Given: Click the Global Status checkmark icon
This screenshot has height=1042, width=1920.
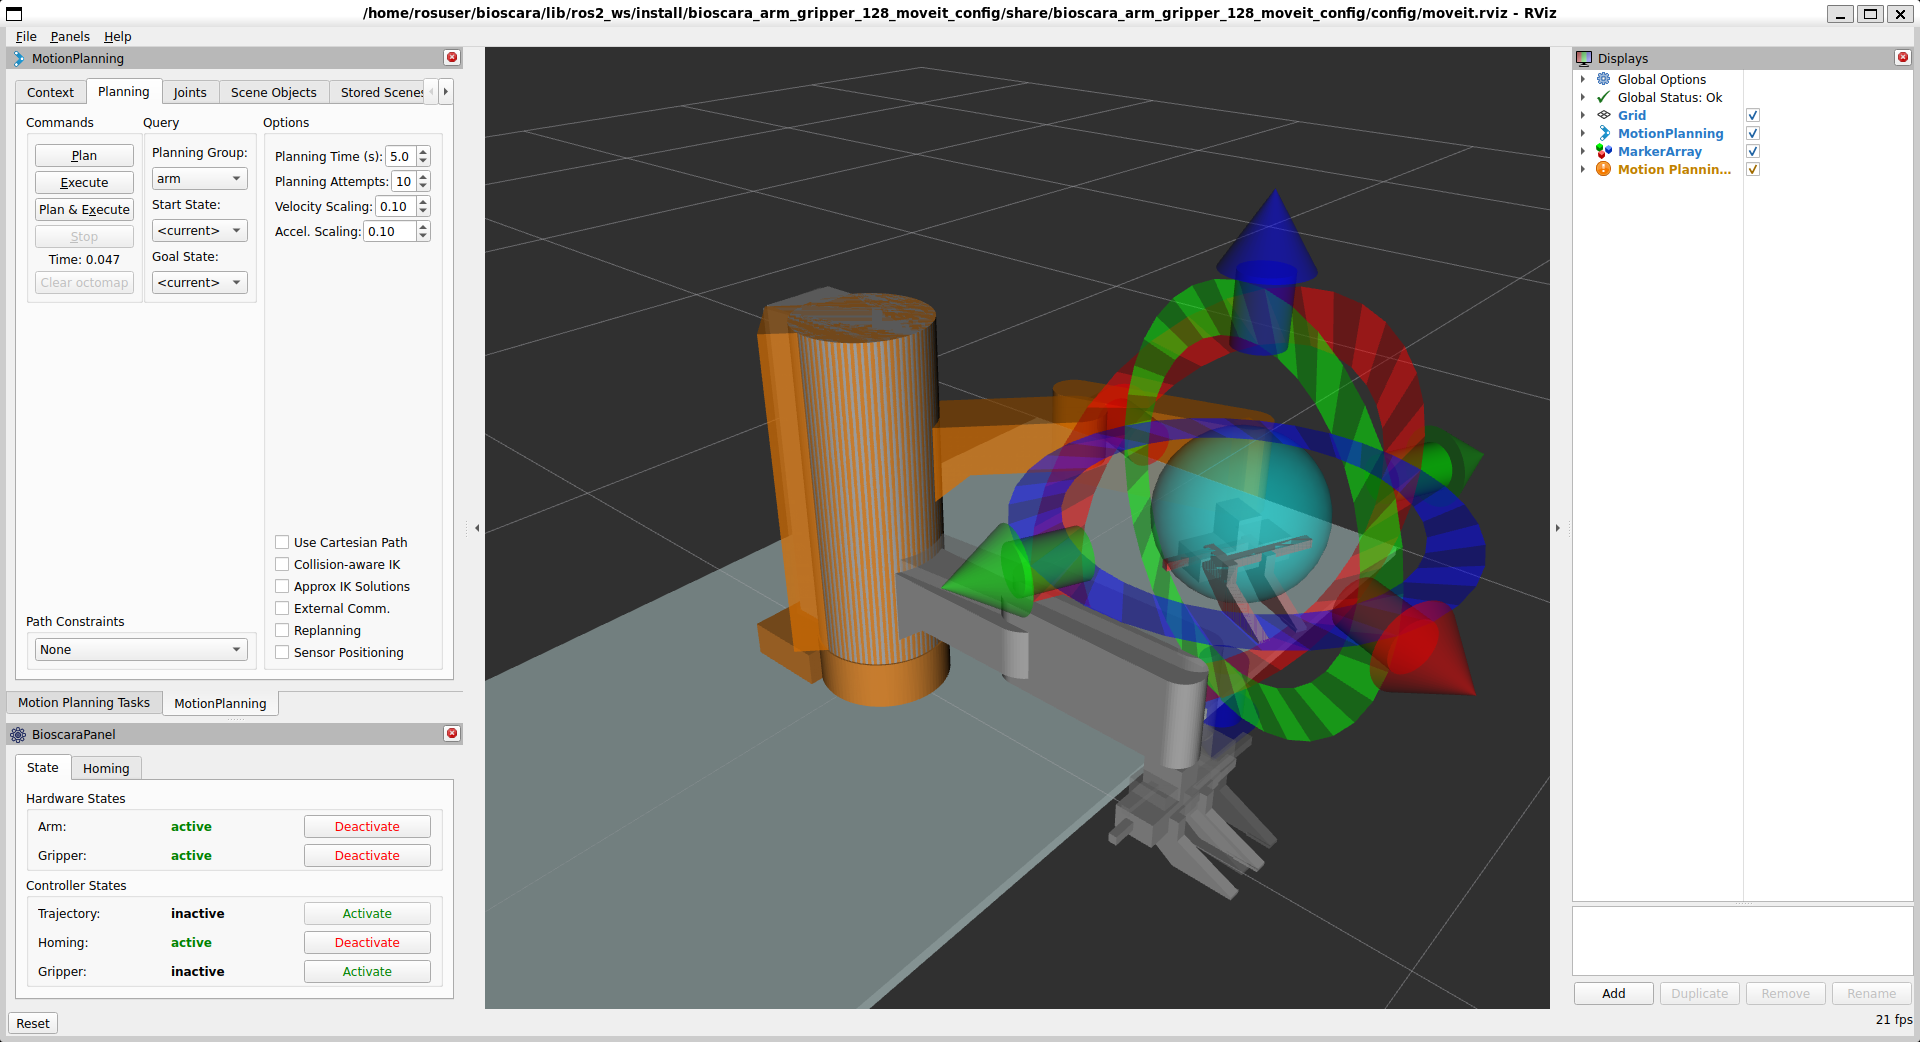Looking at the screenshot, I should click(1602, 97).
